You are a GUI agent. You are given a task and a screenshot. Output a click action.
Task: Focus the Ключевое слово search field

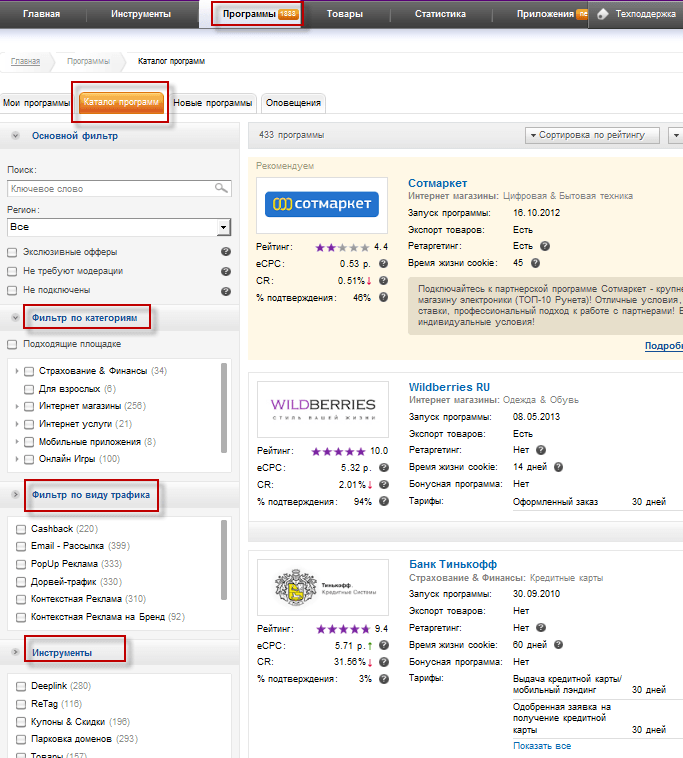point(119,189)
